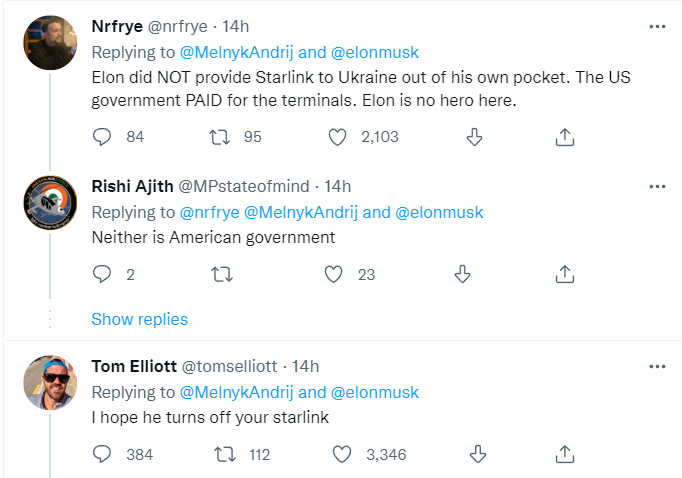
Task: Open Tom Elliott's profile picture
Action: pyautogui.click(x=51, y=382)
